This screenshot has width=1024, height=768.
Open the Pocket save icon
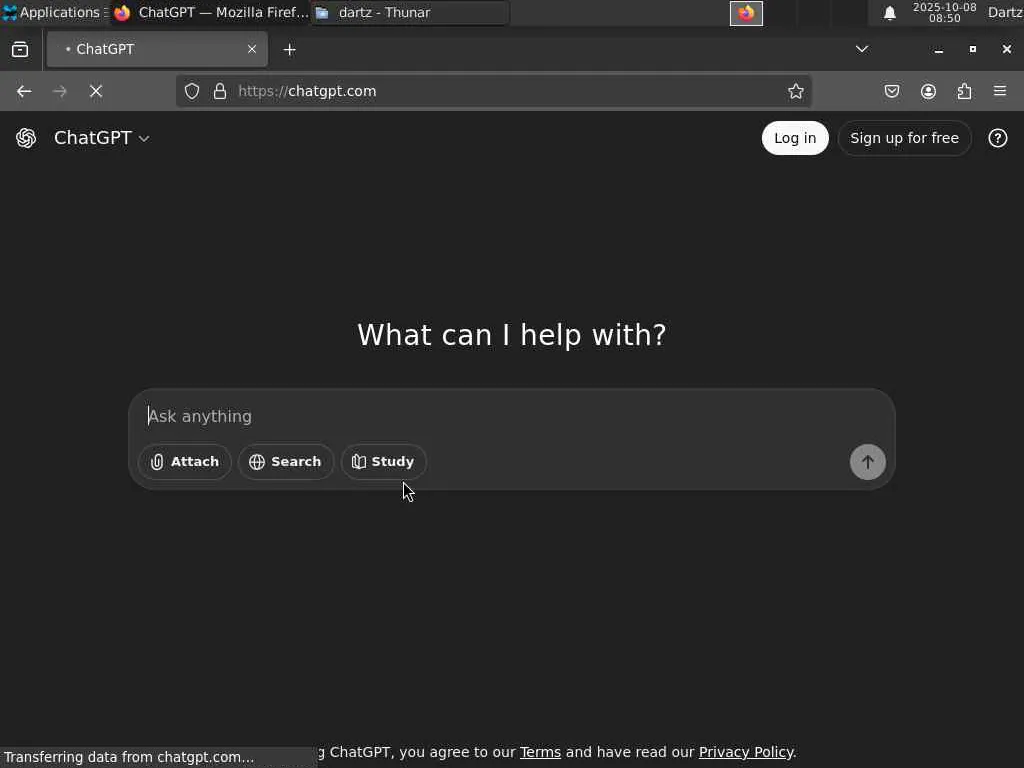point(891,91)
